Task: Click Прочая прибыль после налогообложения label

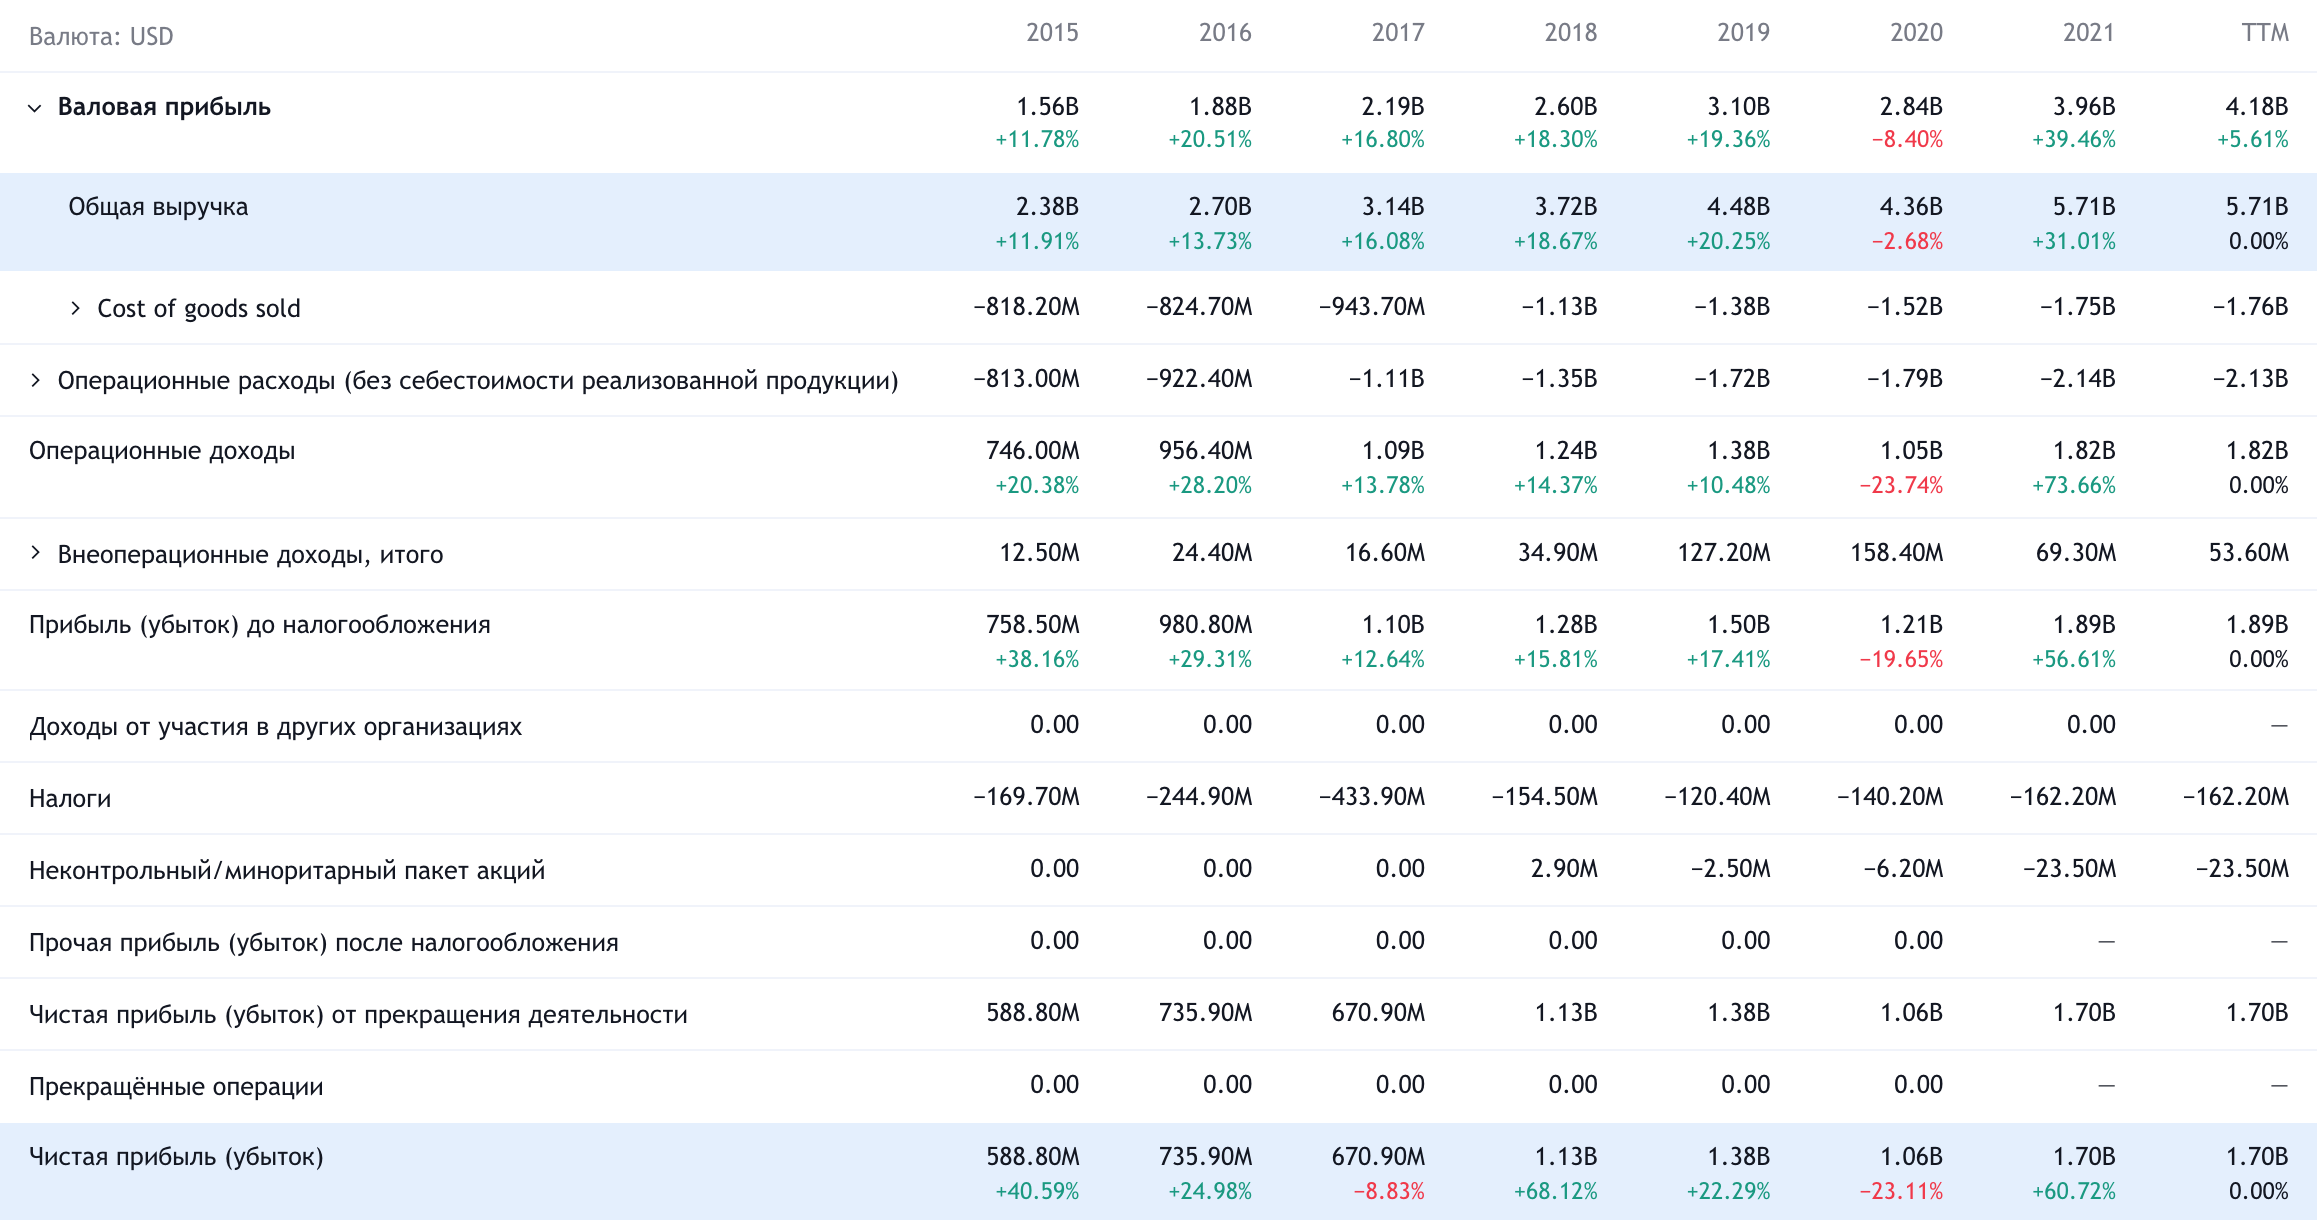Action: tap(324, 942)
